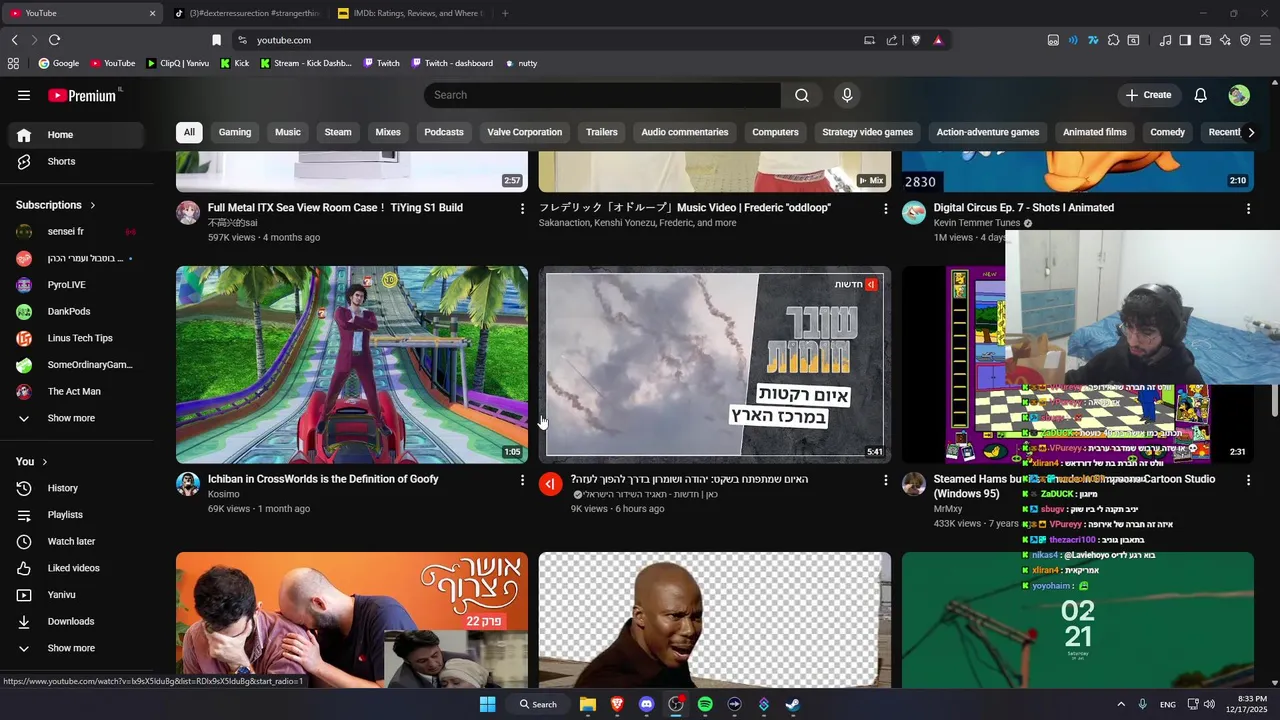Select the Music filter chip
Image resolution: width=1280 pixels, height=720 pixels.
coord(288,132)
